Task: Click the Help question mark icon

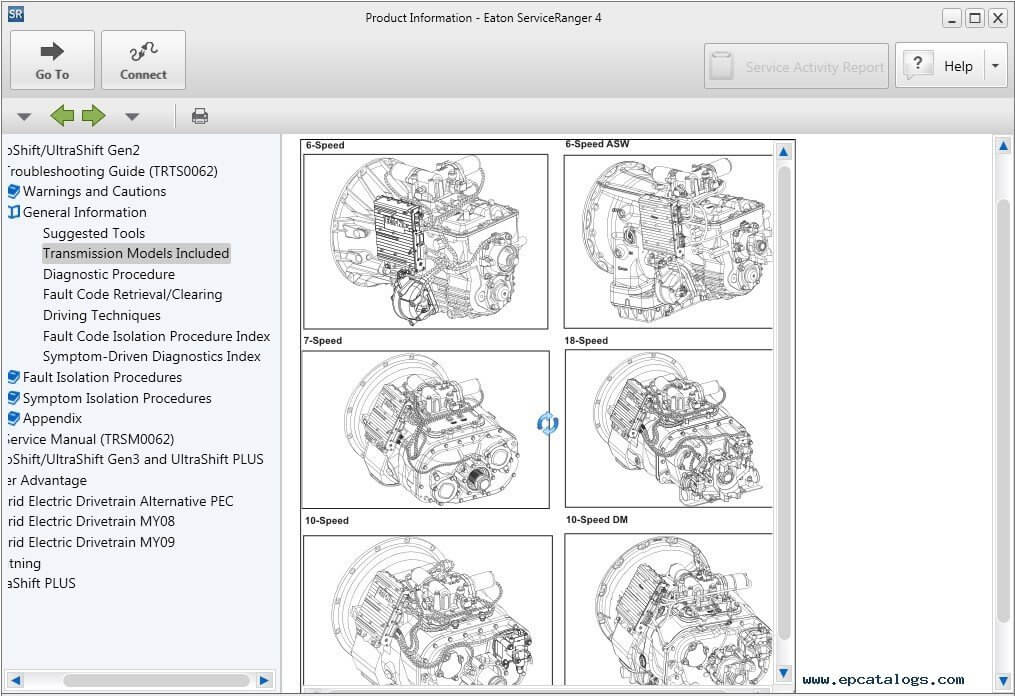Action: pos(917,64)
